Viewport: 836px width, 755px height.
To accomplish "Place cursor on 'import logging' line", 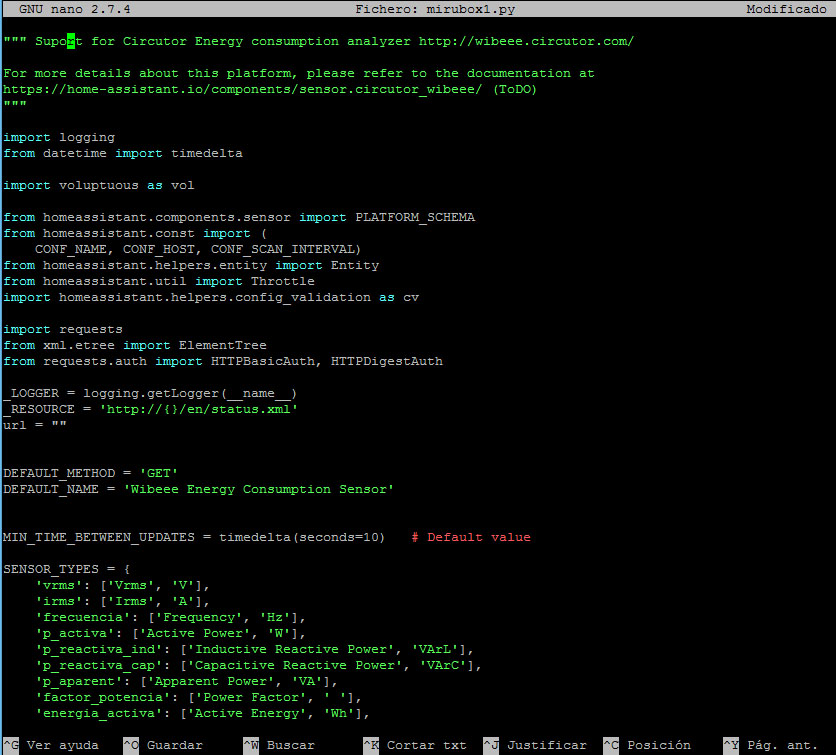I will tap(59, 137).
